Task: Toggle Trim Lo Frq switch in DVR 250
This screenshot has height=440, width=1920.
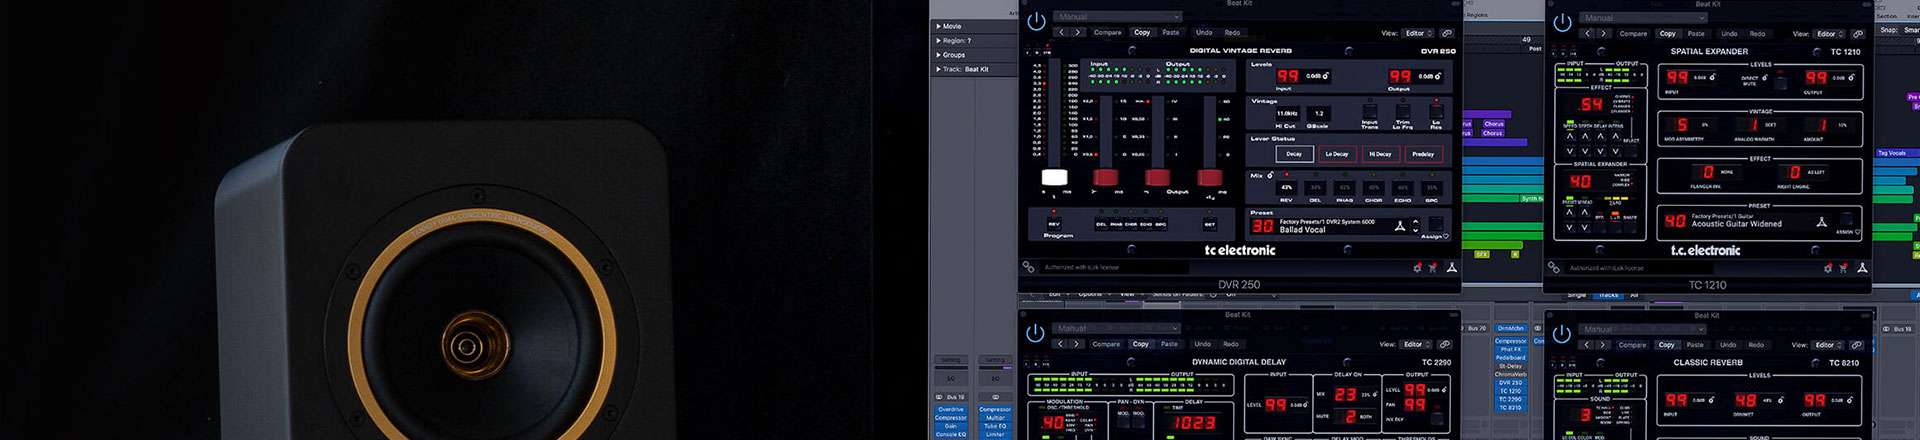Action: (1403, 112)
